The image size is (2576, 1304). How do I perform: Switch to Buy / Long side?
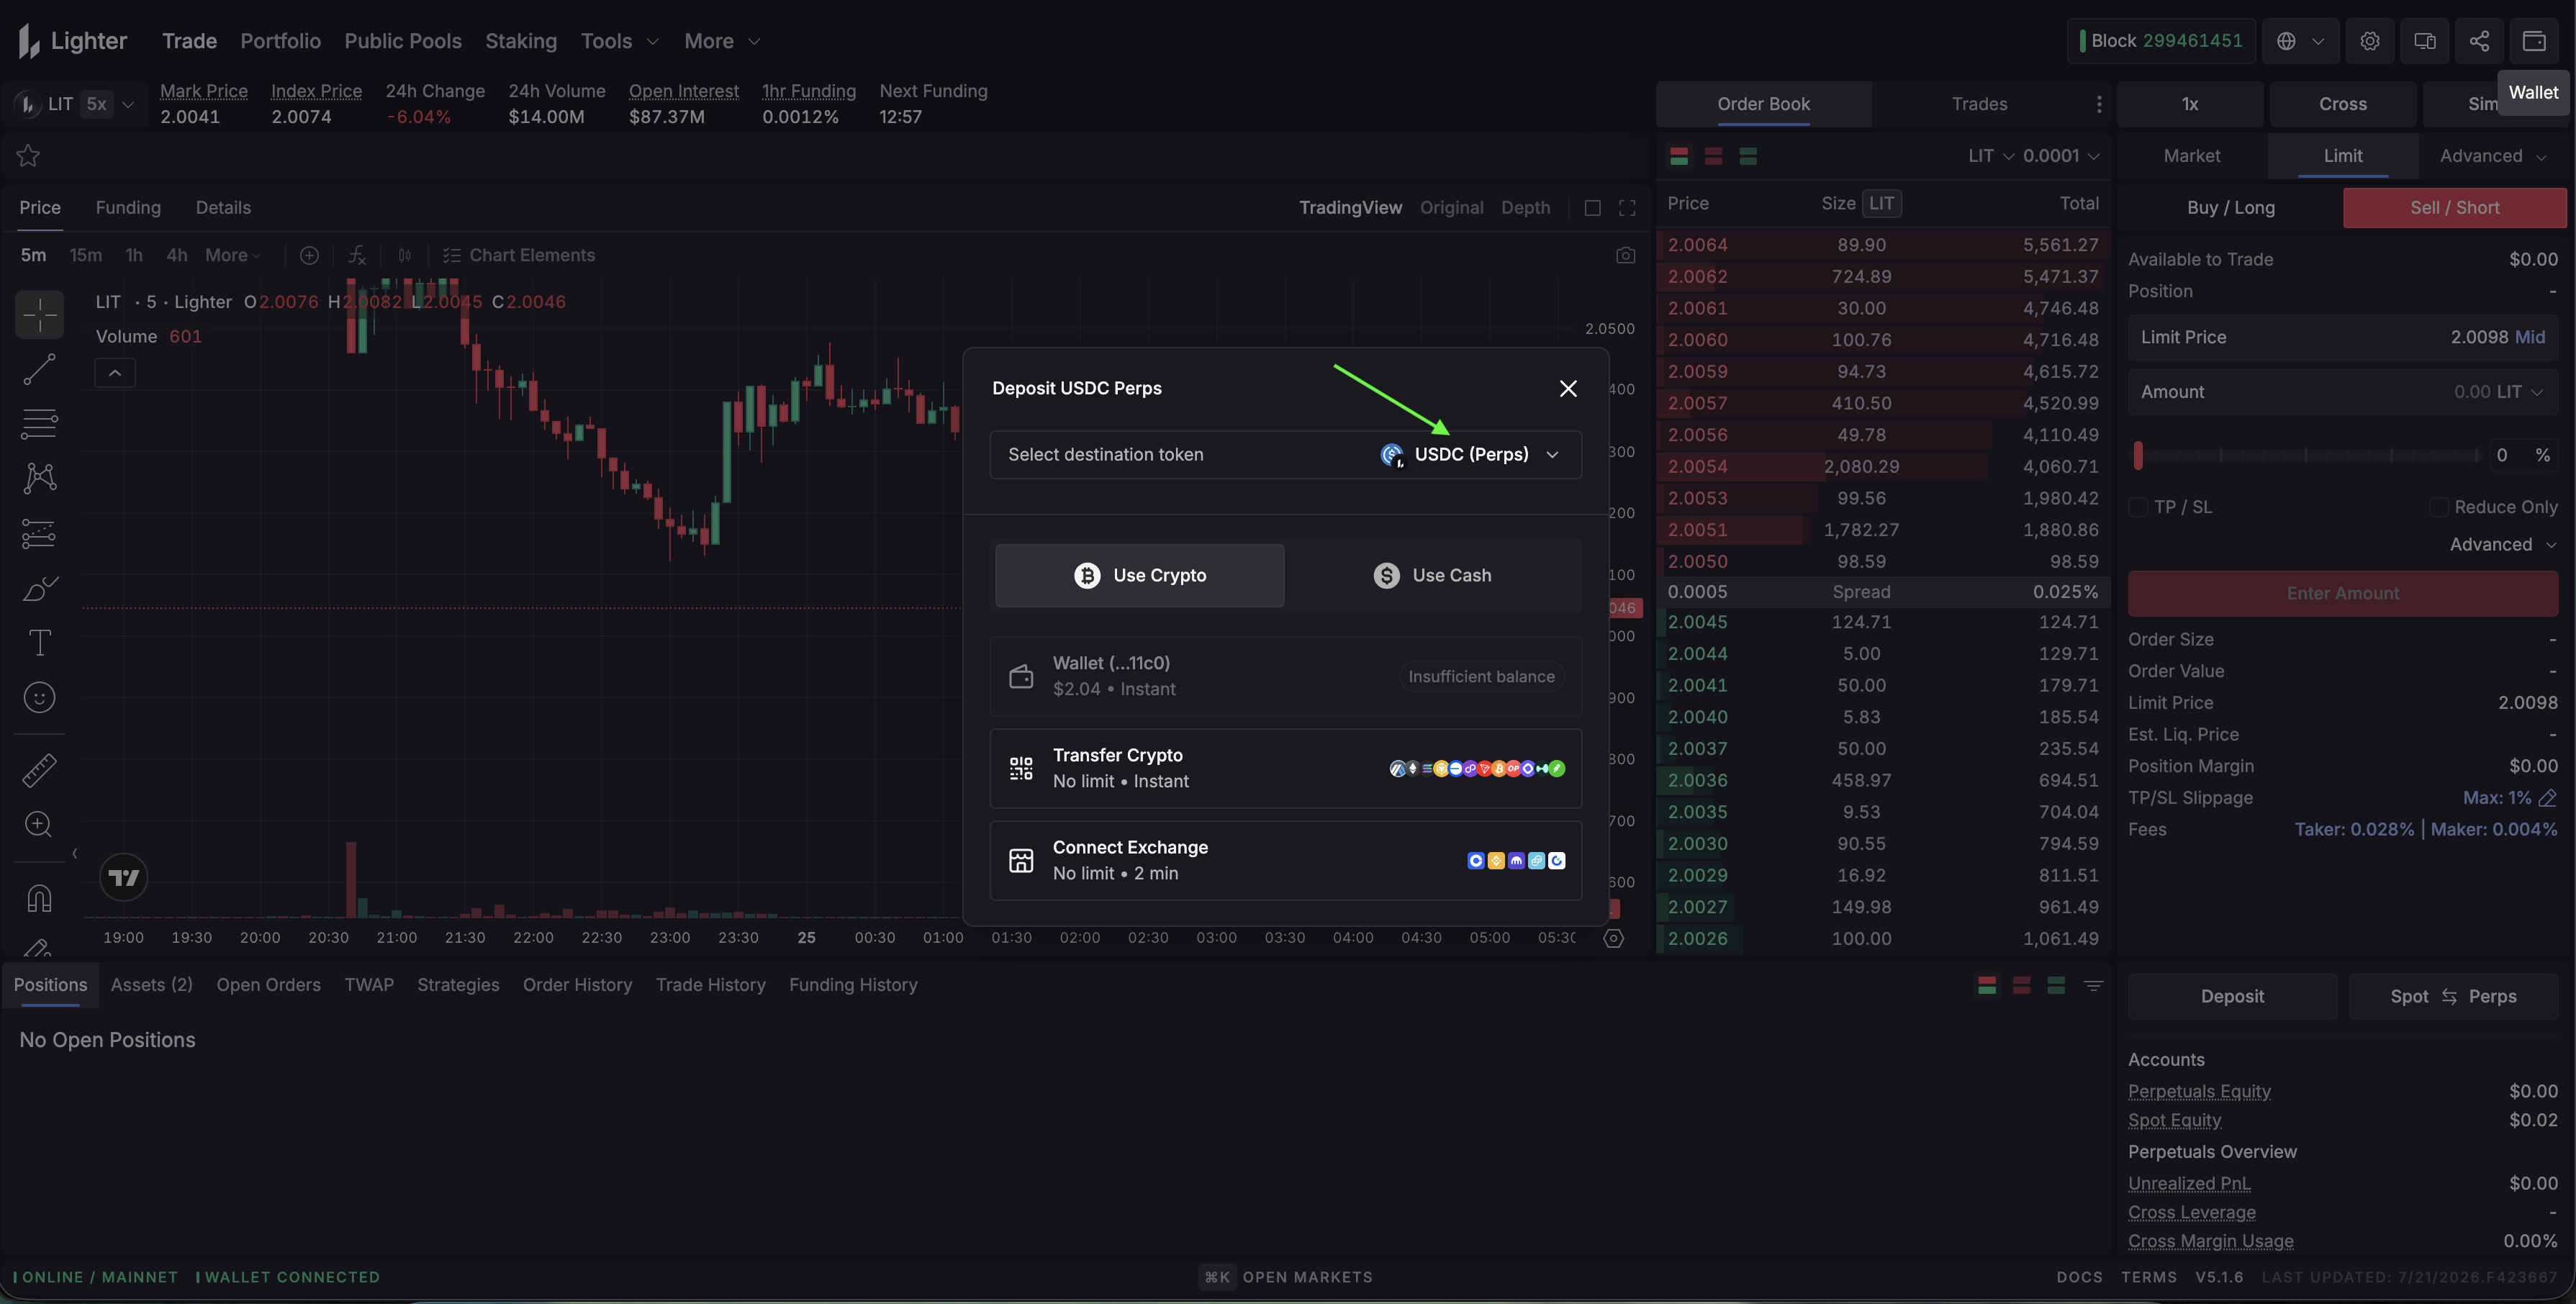click(x=2230, y=208)
